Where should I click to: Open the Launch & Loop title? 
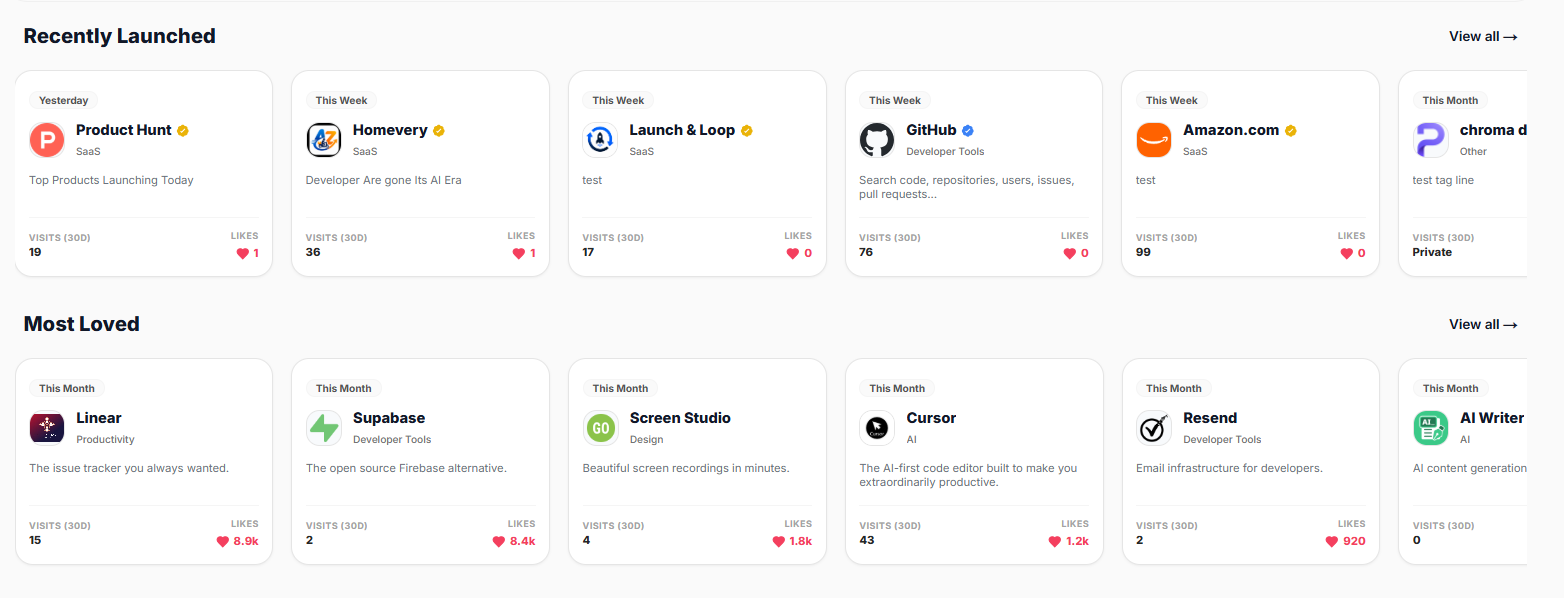[x=682, y=130]
